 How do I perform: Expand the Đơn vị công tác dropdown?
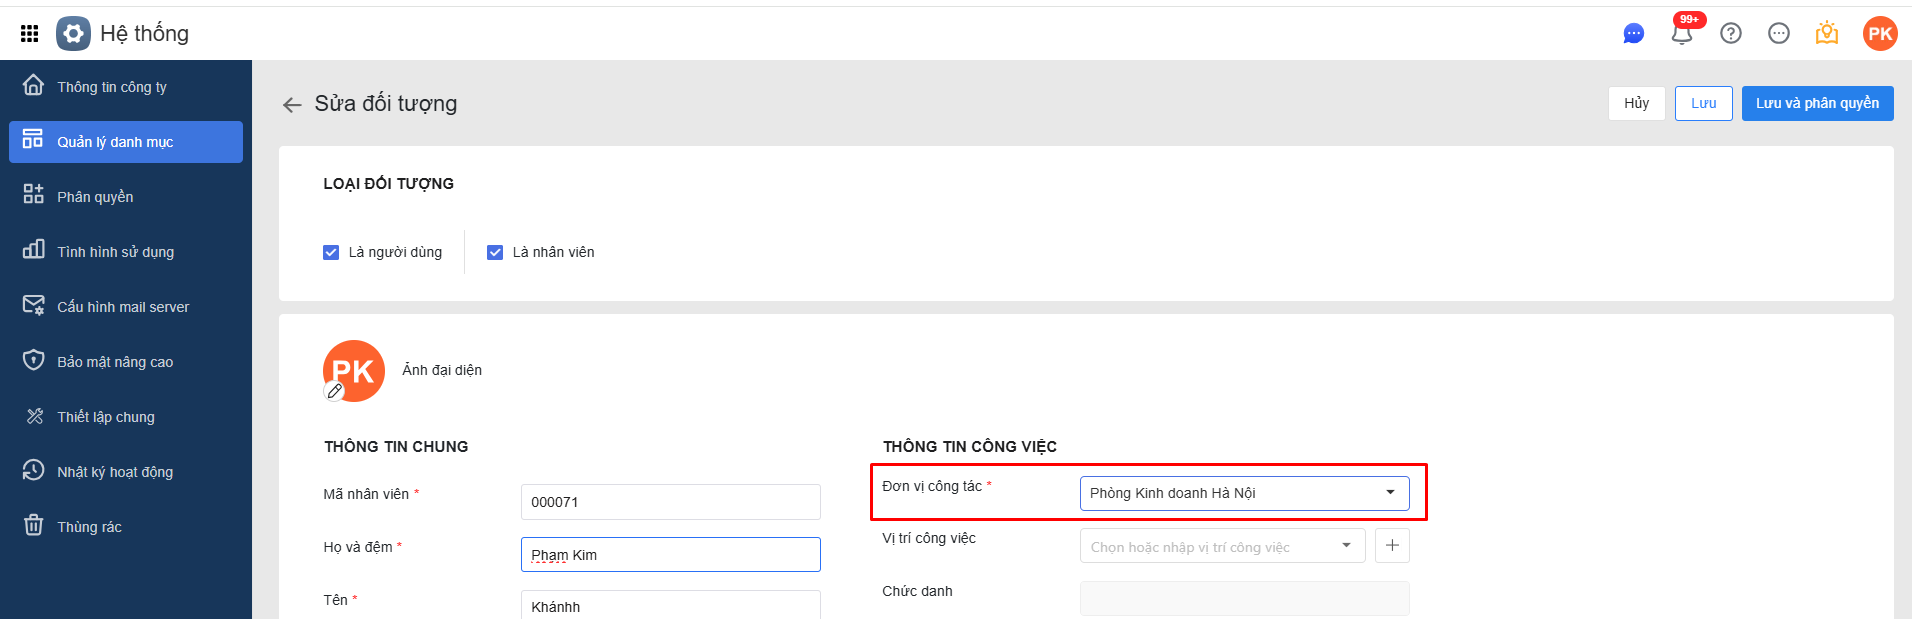point(1389,493)
